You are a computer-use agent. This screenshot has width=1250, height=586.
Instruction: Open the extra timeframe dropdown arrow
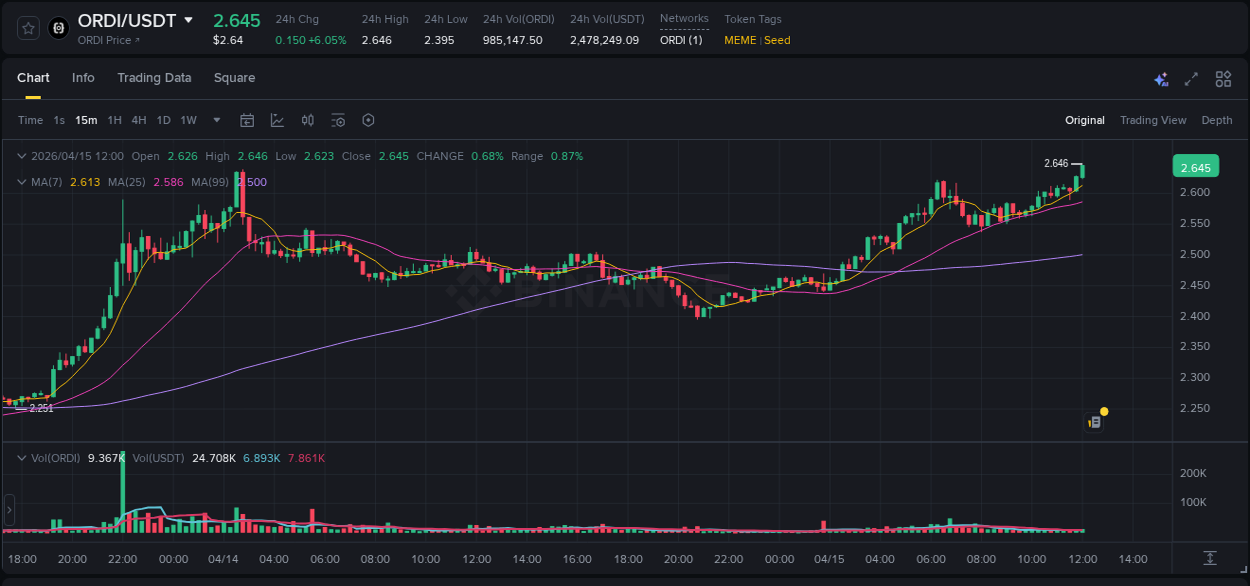215,119
